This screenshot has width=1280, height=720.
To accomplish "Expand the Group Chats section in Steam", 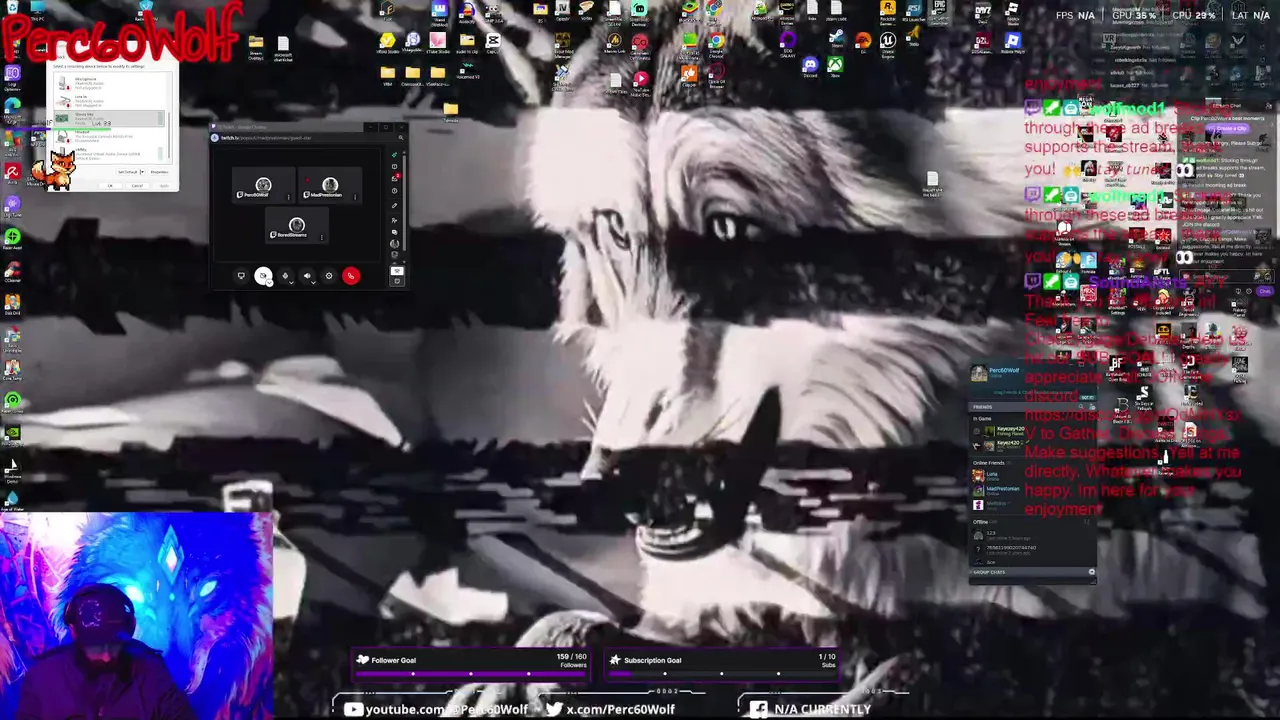I will click(x=989, y=572).
